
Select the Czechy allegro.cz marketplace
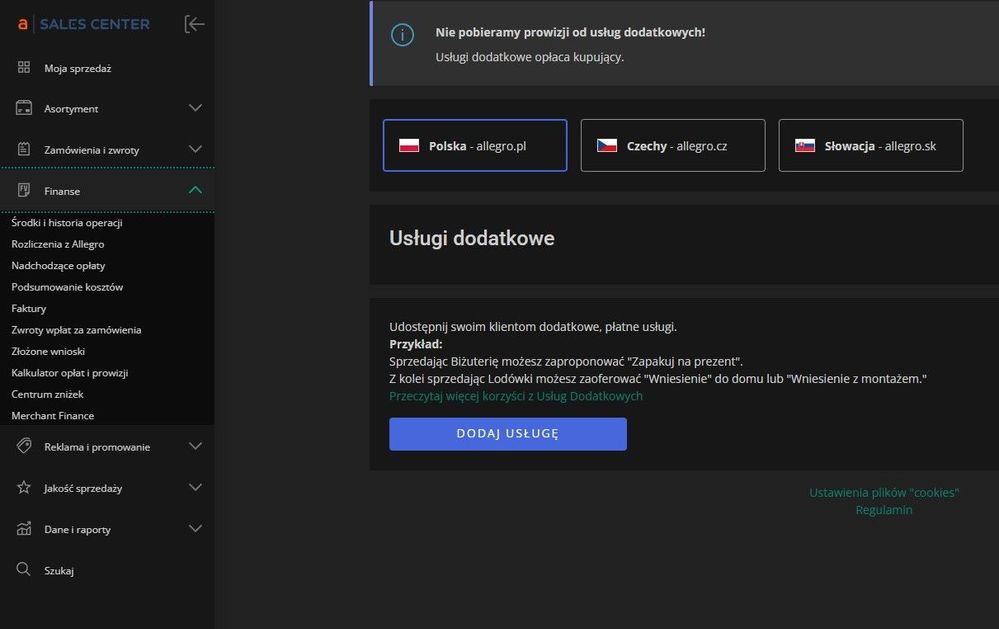pos(673,146)
